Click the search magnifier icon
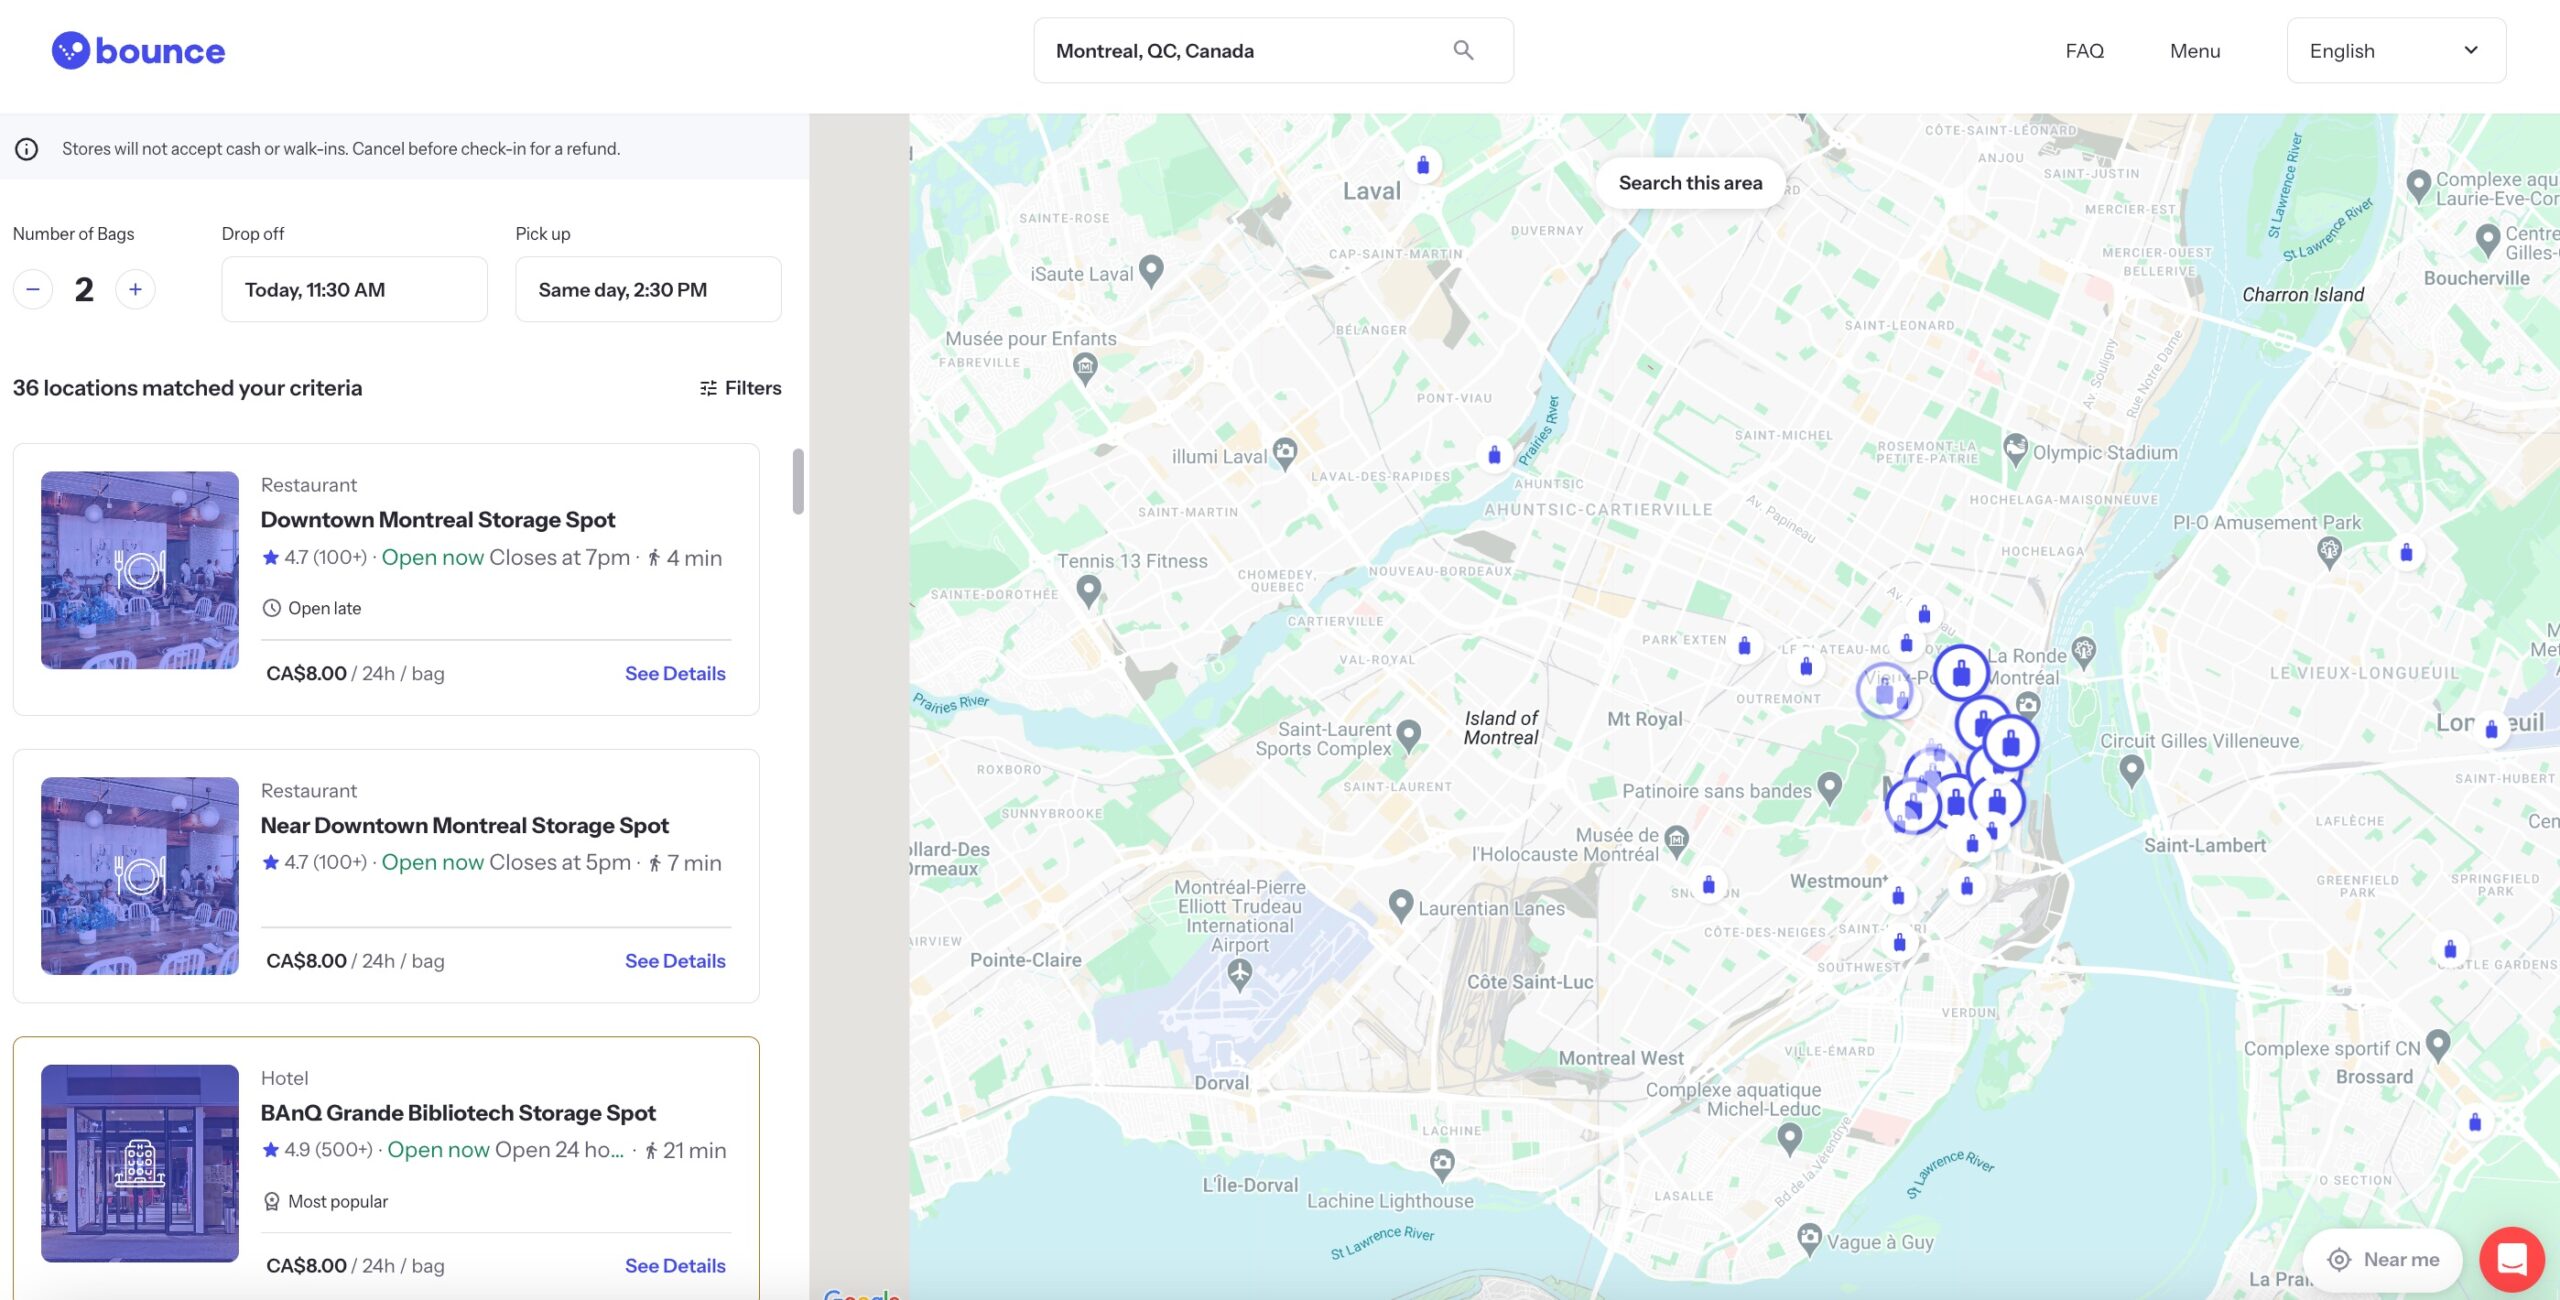 (x=1462, y=50)
